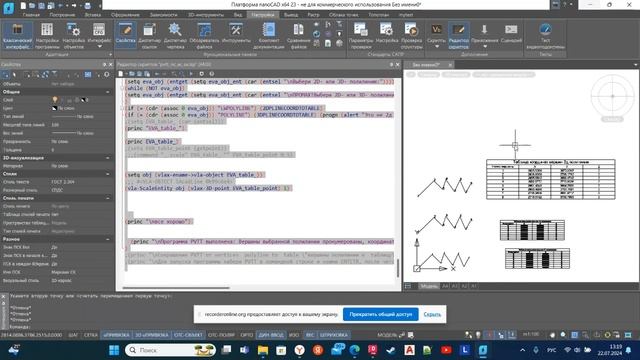Switch to the Оформление ribbon tab

tap(125, 15)
